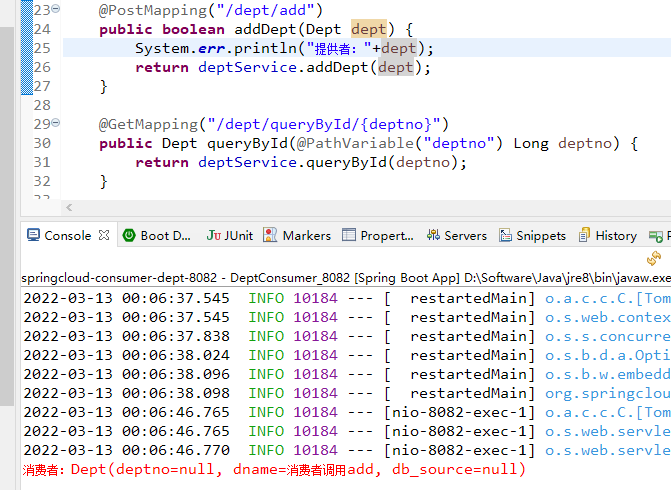Click the addDept method name on line 24
Screen dimensions: 671x490
click(265, 30)
